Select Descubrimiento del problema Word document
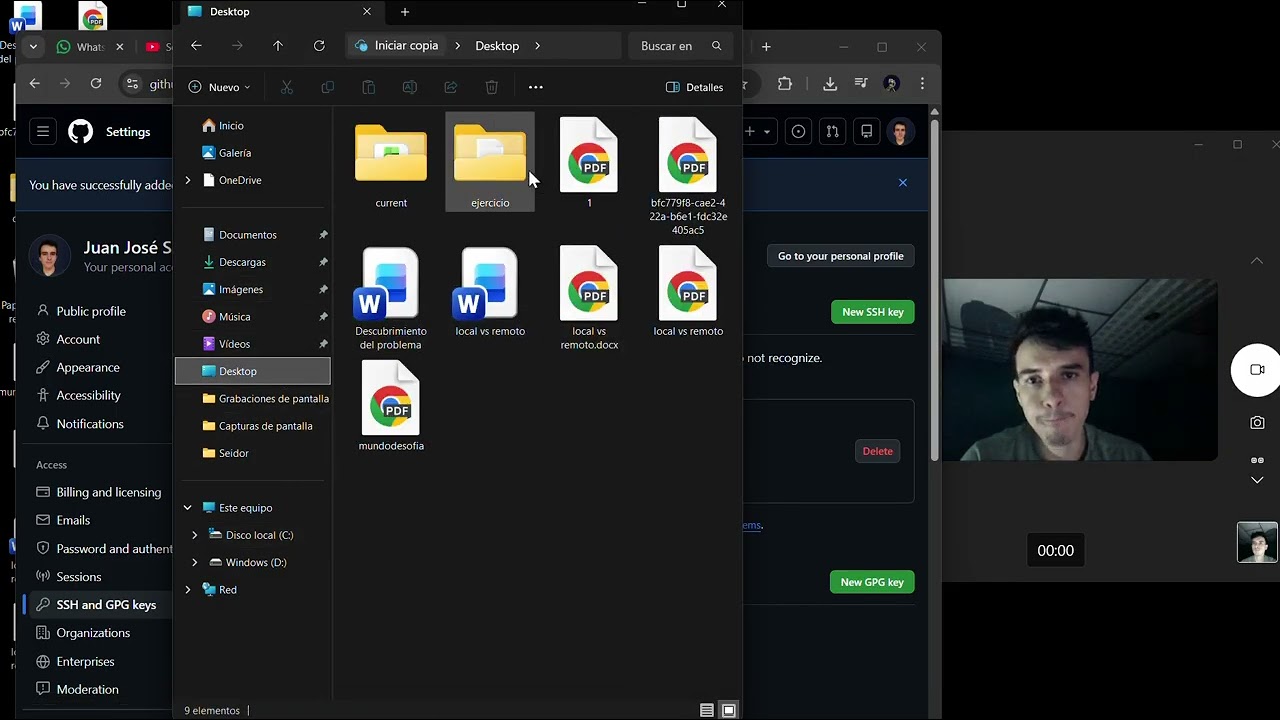The width and height of the screenshot is (1280, 720). click(391, 298)
